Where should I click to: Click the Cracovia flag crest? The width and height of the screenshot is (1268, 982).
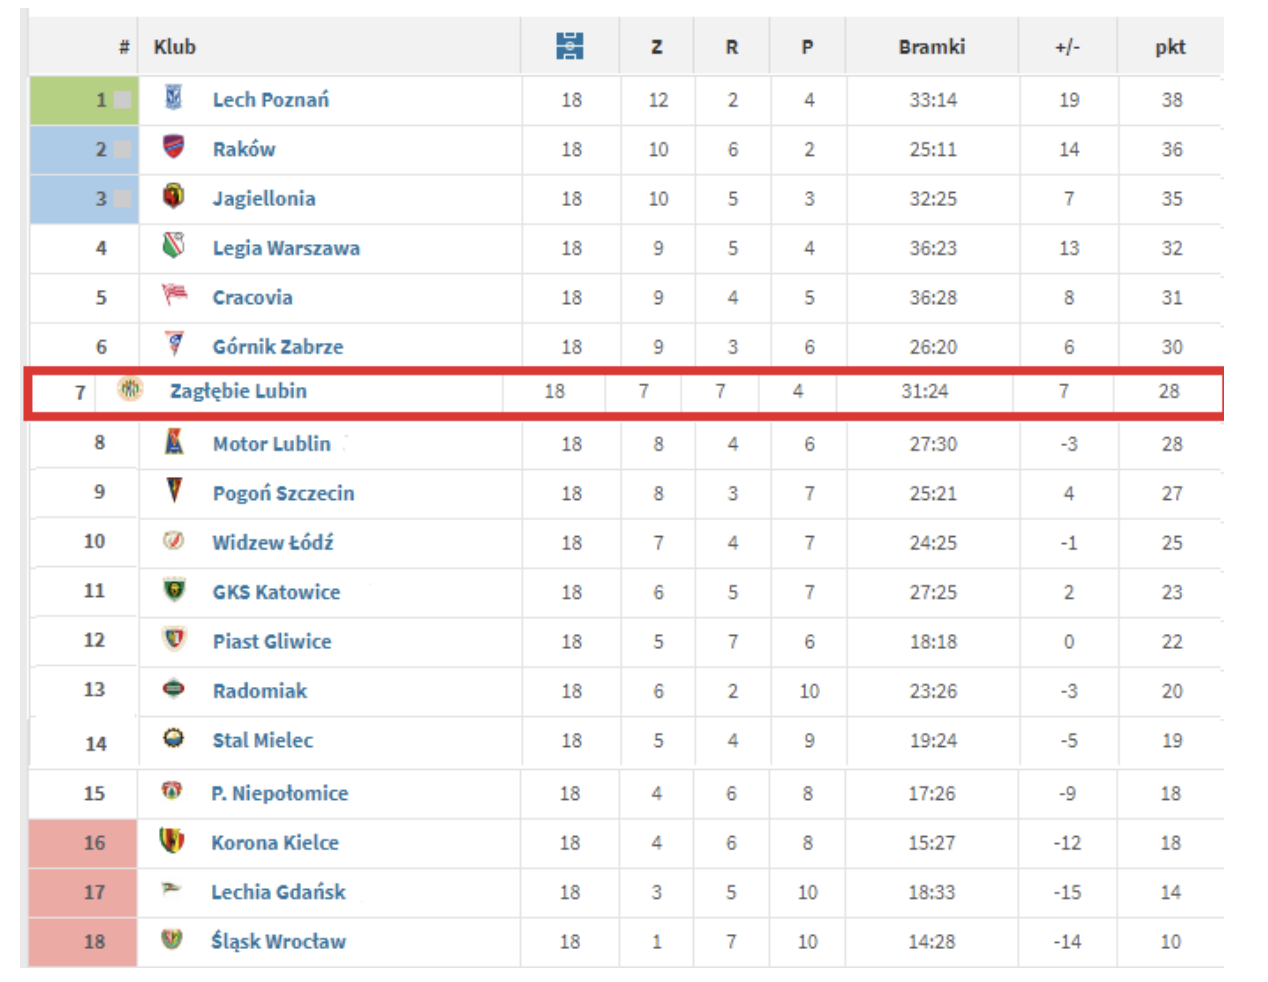174,295
